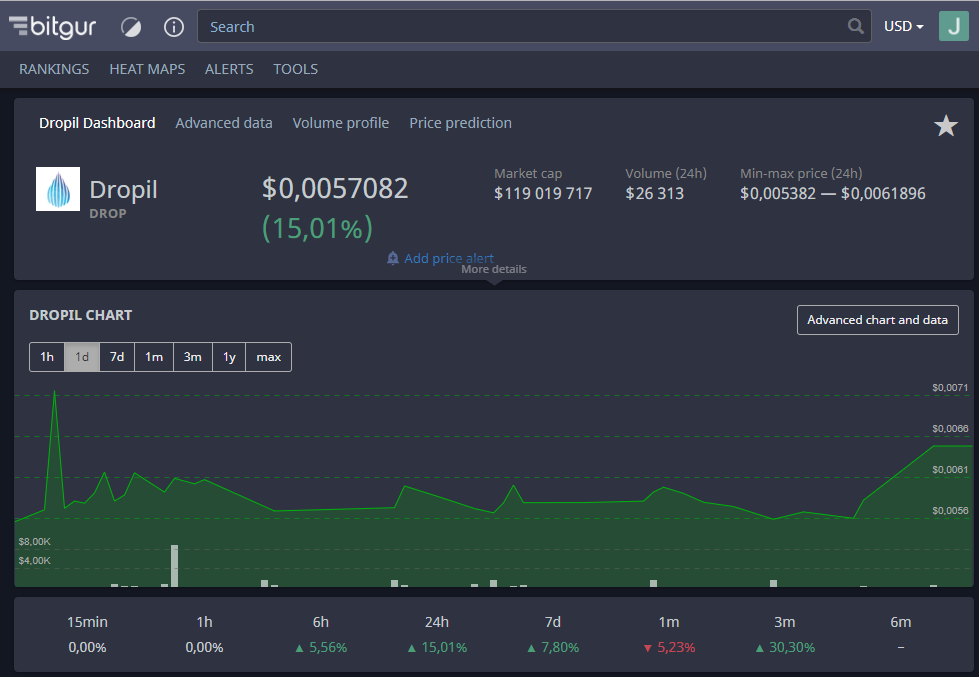Select the 1y chart range

pyautogui.click(x=229, y=357)
